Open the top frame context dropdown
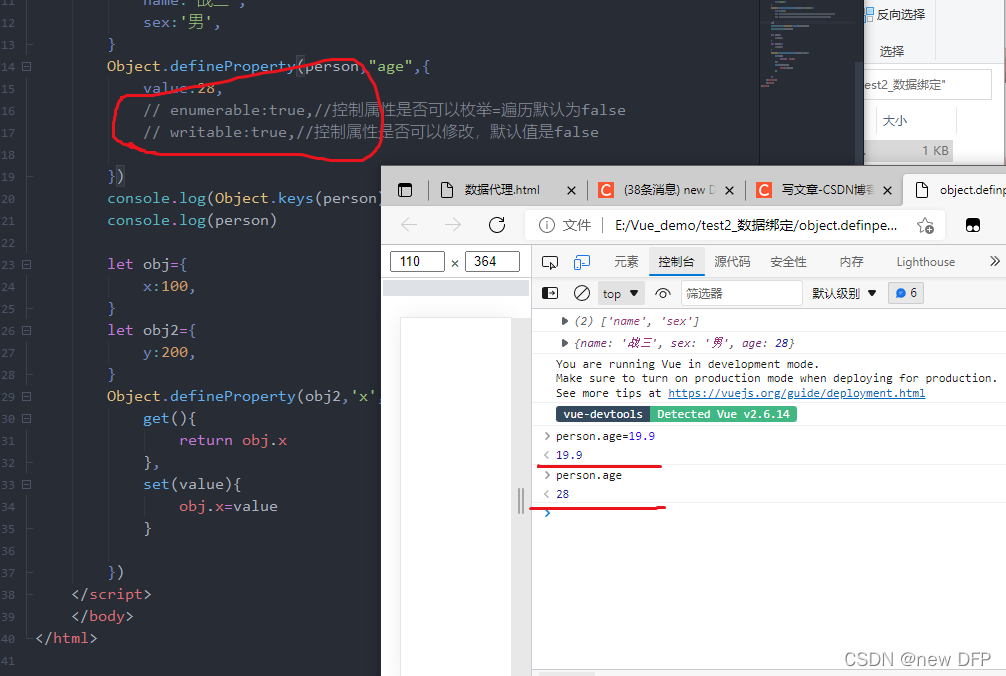The height and width of the screenshot is (676, 1006). (x=620, y=292)
